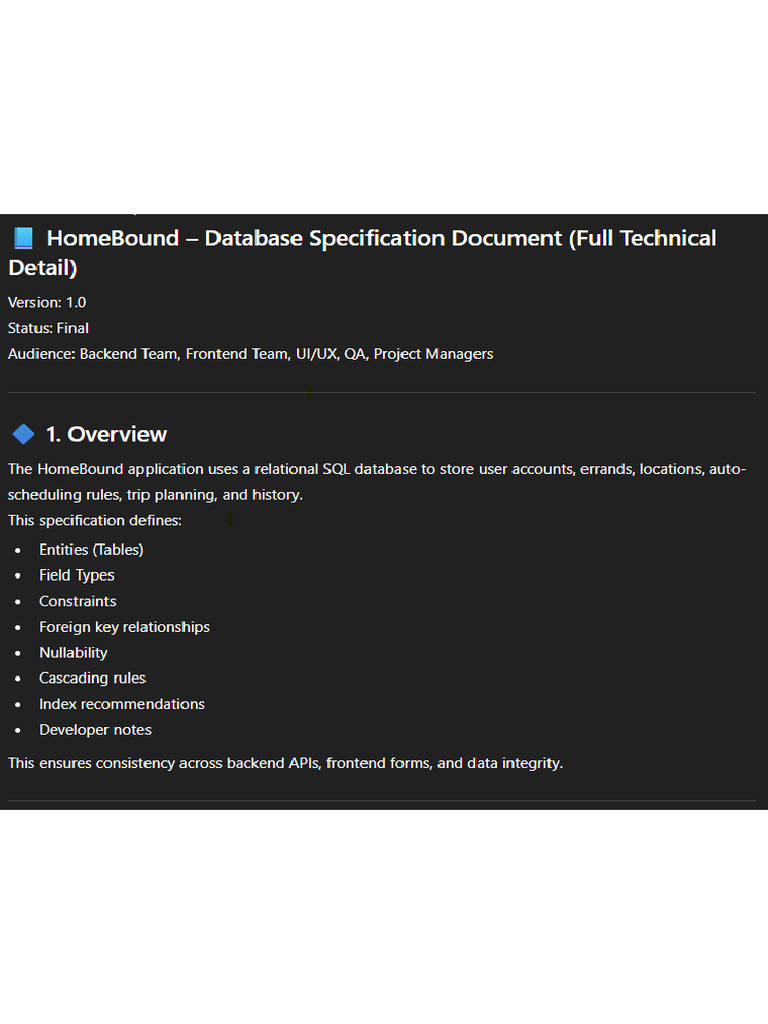Viewport: 768px width, 1024px height.
Task: Click the 'Version: 1.0' line
Action: click(x=47, y=302)
